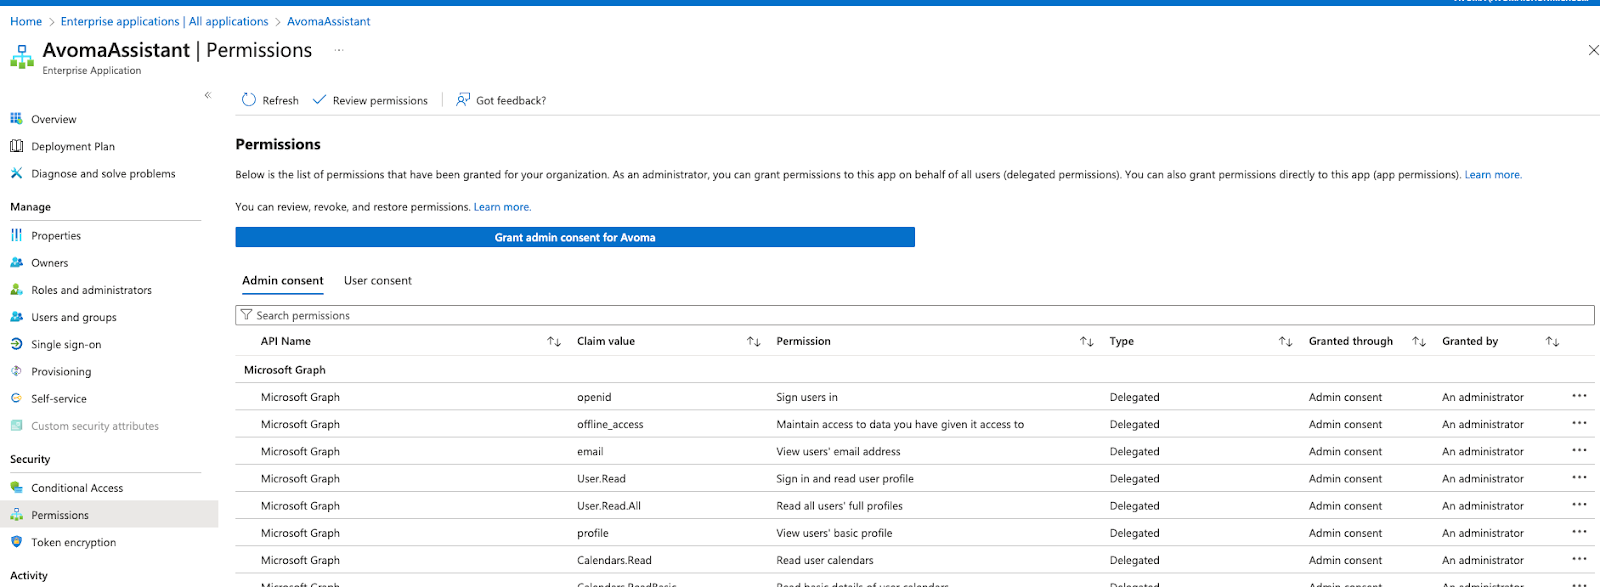Image resolution: width=1600 pixels, height=587 pixels.
Task: Click the Deployment Plan book icon
Action: tap(16, 146)
